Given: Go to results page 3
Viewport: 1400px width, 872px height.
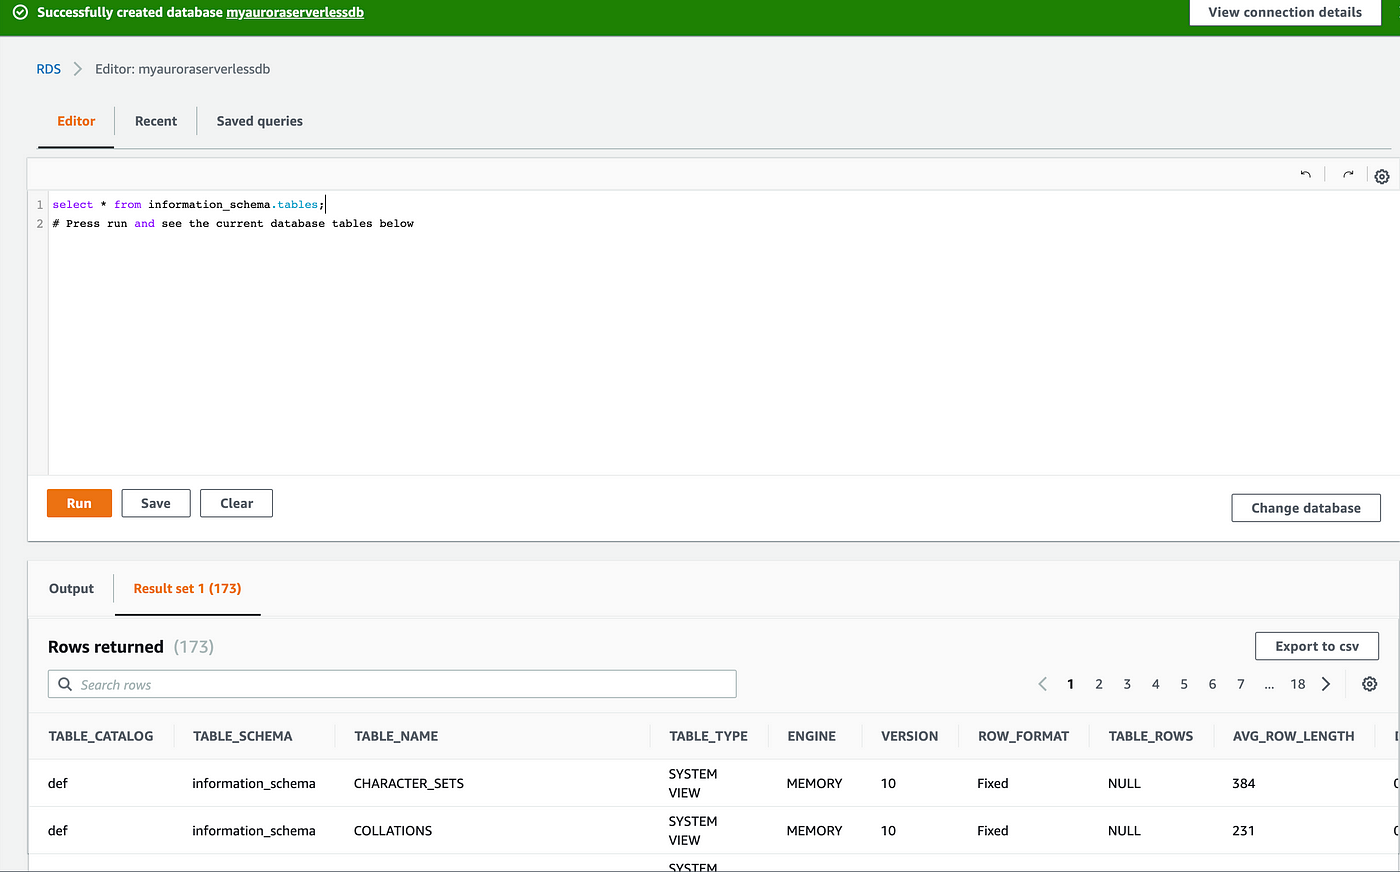Looking at the screenshot, I should (1127, 684).
